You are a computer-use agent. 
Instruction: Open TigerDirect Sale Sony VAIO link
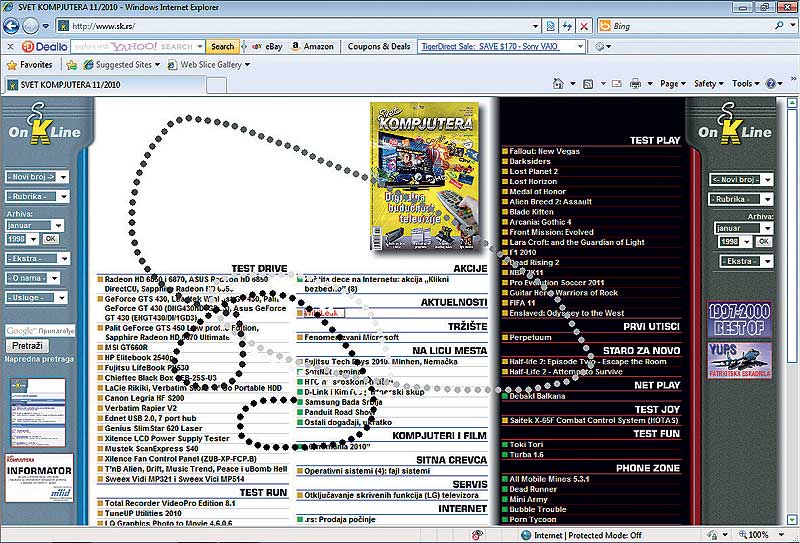[490, 46]
